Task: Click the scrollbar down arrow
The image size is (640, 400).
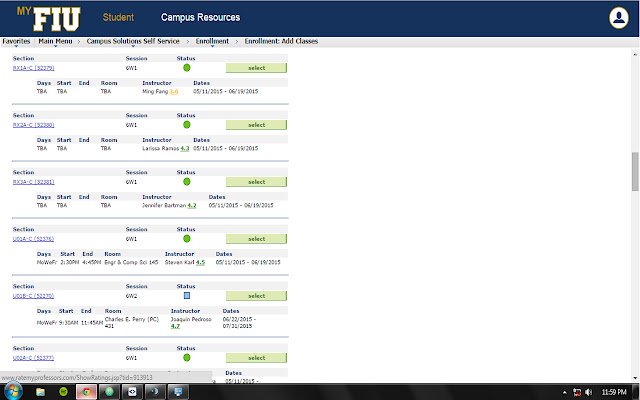Action: [x=635, y=378]
